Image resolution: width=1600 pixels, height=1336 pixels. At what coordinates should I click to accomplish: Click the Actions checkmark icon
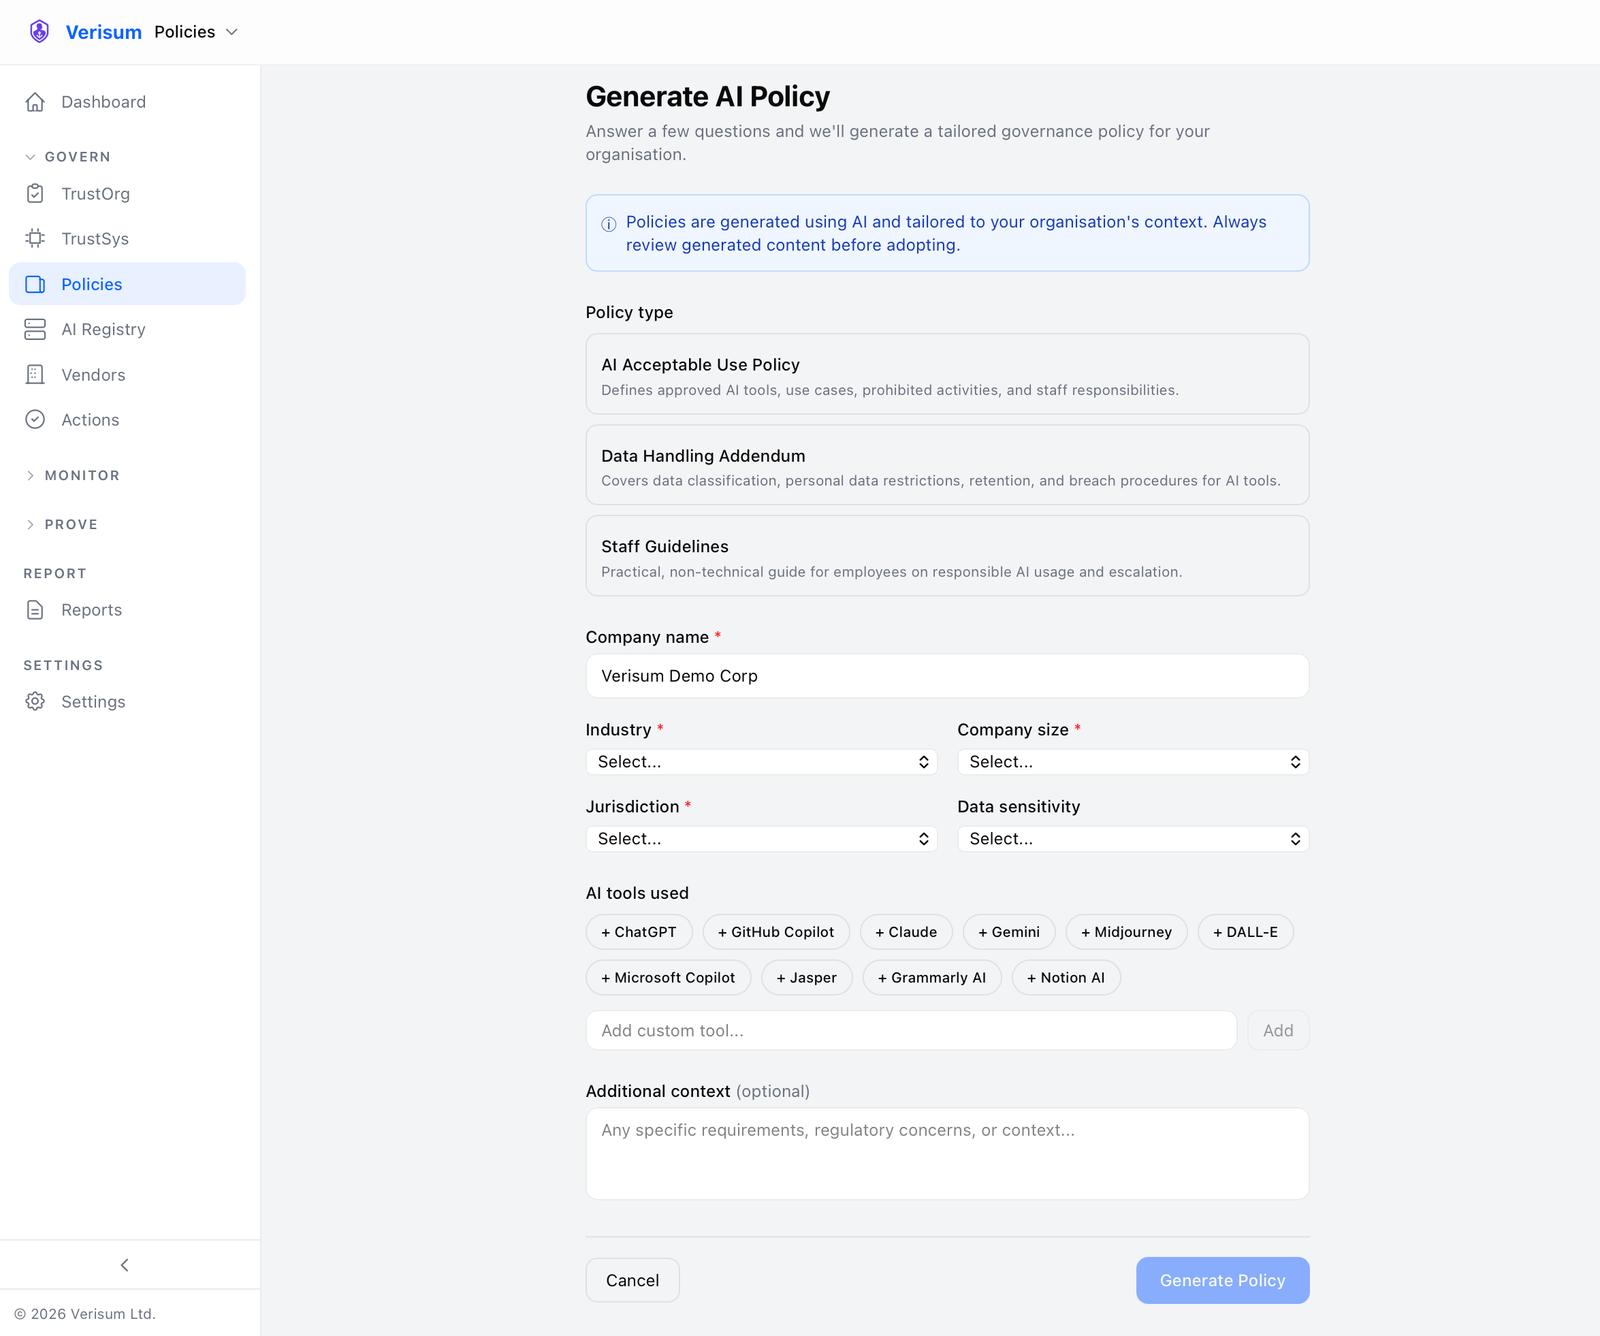coord(35,419)
